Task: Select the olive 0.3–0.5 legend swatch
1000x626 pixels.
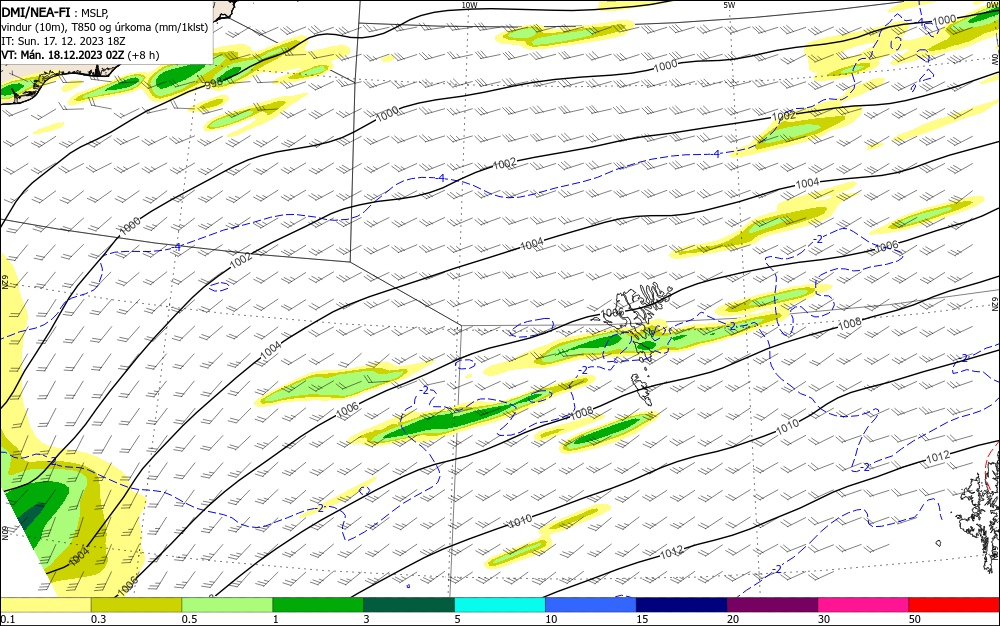Action: coord(136,605)
